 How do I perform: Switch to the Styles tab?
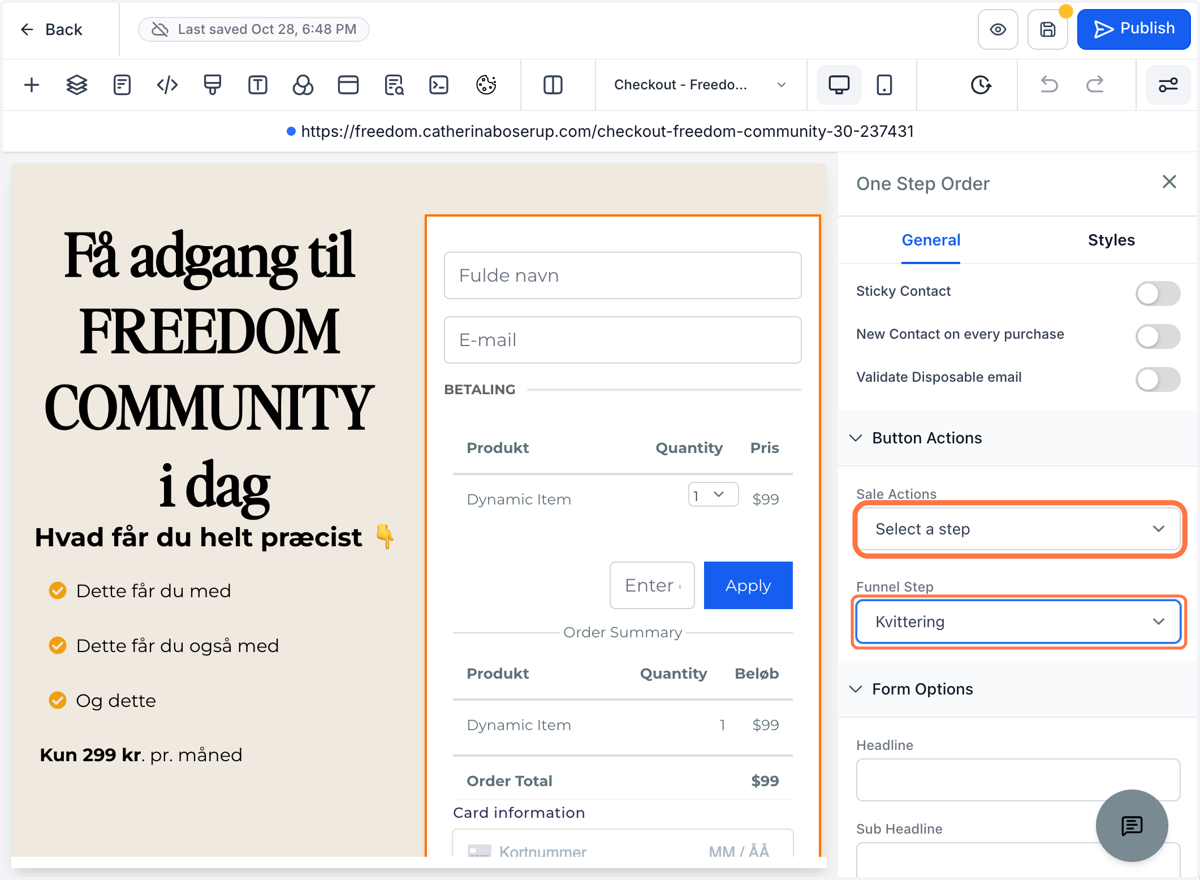[x=1111, y=240]
